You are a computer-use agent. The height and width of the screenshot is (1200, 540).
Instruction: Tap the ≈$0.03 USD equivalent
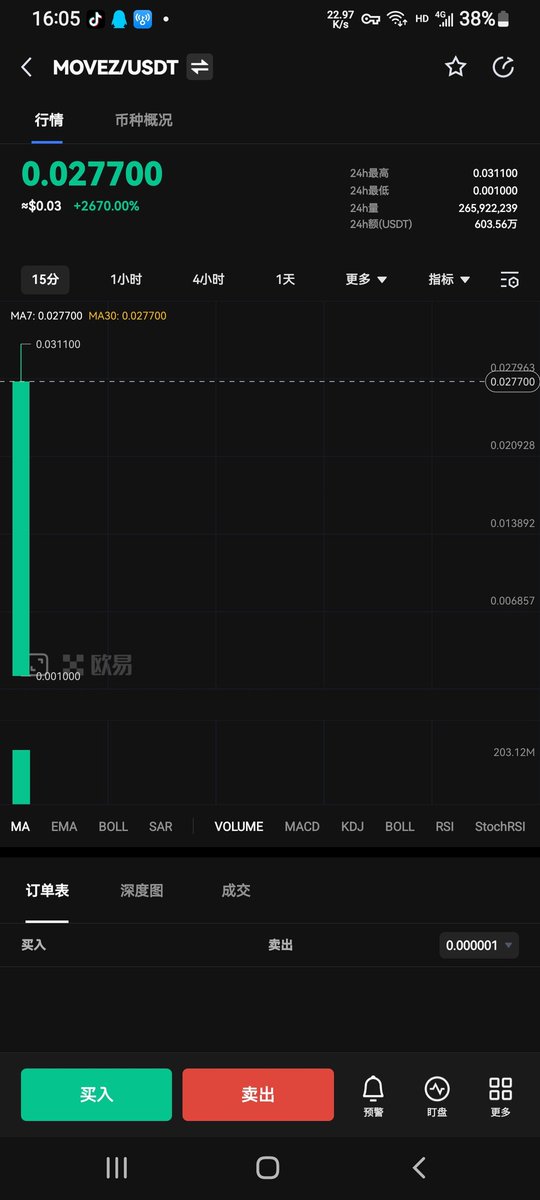point(41,206)
